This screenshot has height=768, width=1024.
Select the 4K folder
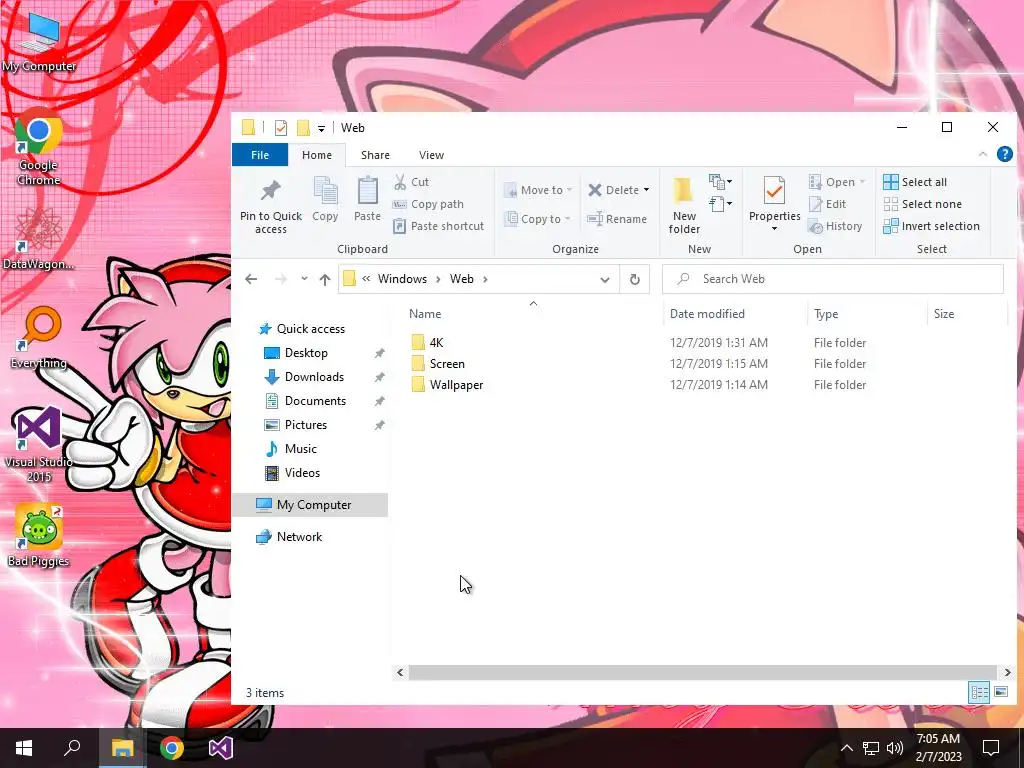click(x=436, y=343)
